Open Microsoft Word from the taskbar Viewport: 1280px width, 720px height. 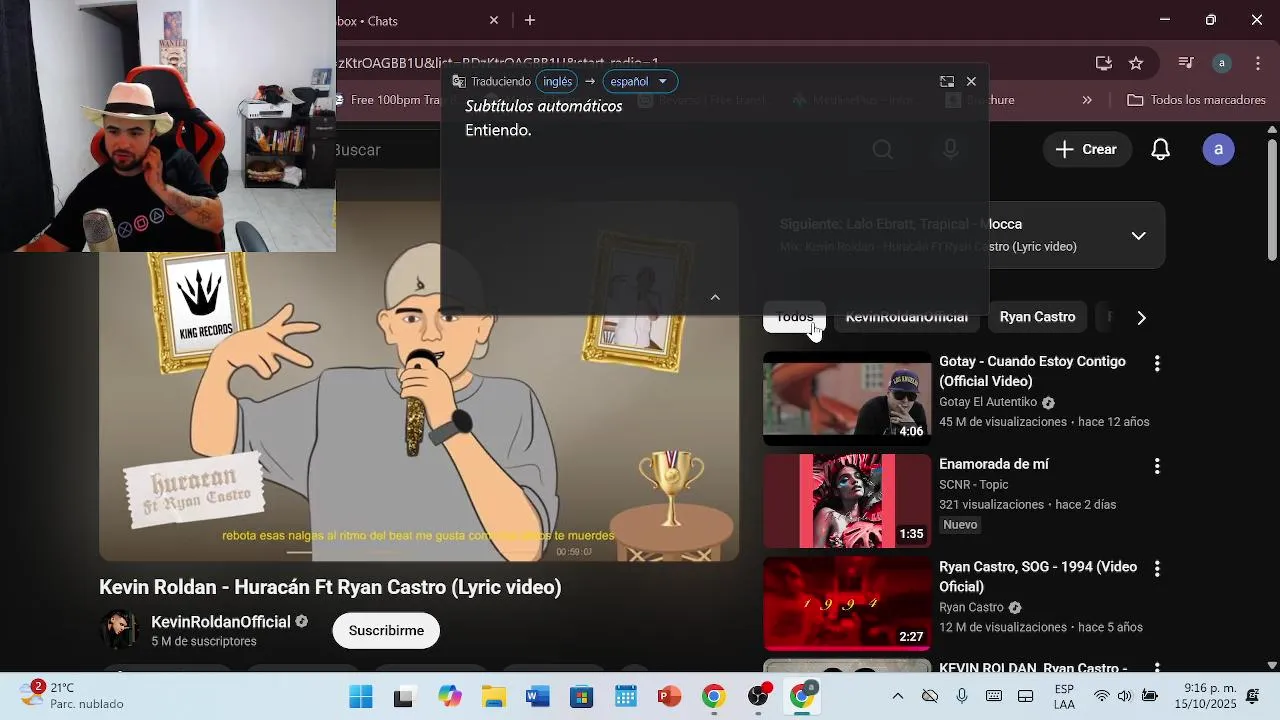tap(538, 697)
